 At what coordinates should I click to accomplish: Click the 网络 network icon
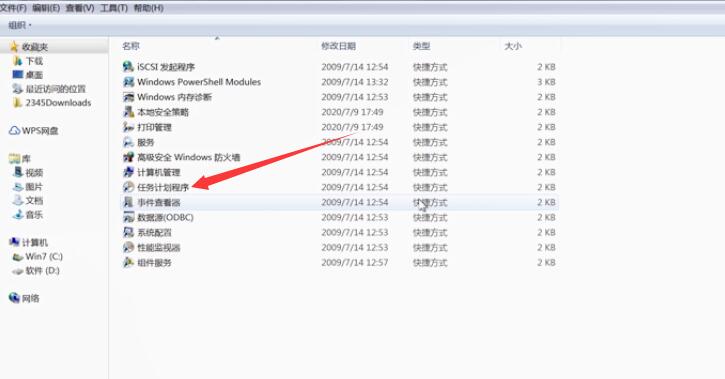pos(14,298)
